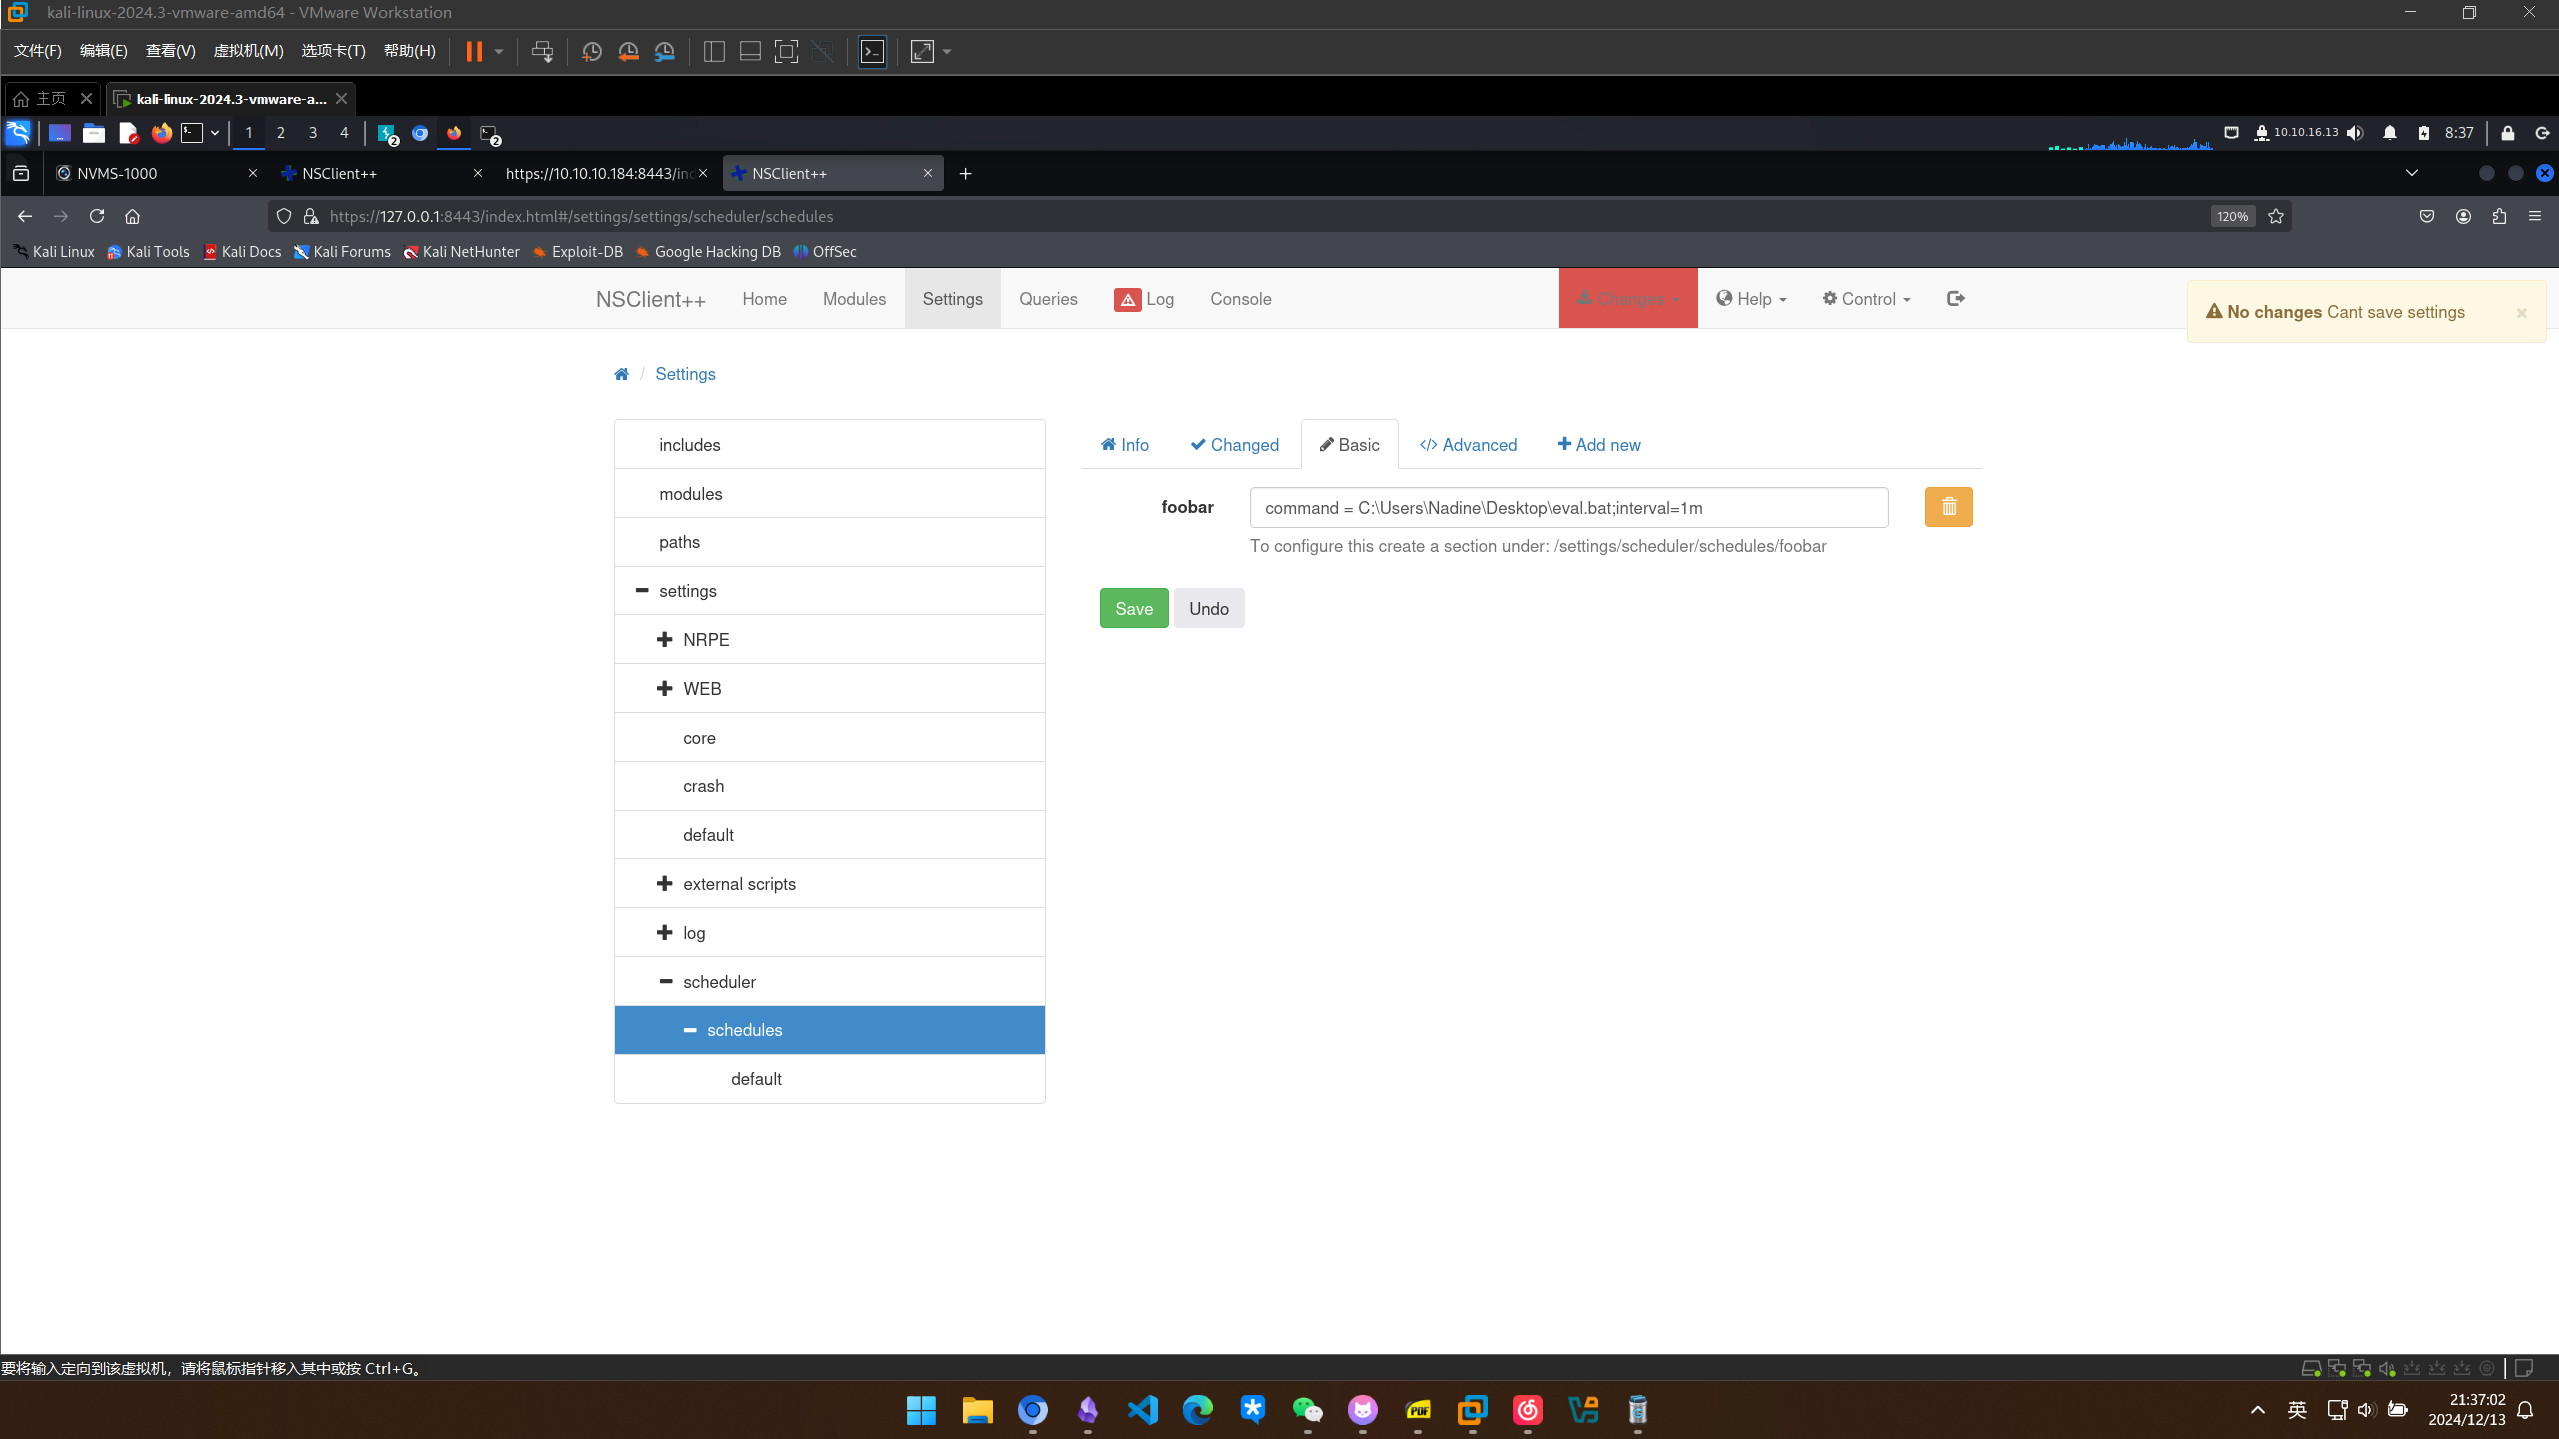2559x1439 pixels.
Task: Open Firefox extensions puzzle icon
Action: click(2499, 216)
